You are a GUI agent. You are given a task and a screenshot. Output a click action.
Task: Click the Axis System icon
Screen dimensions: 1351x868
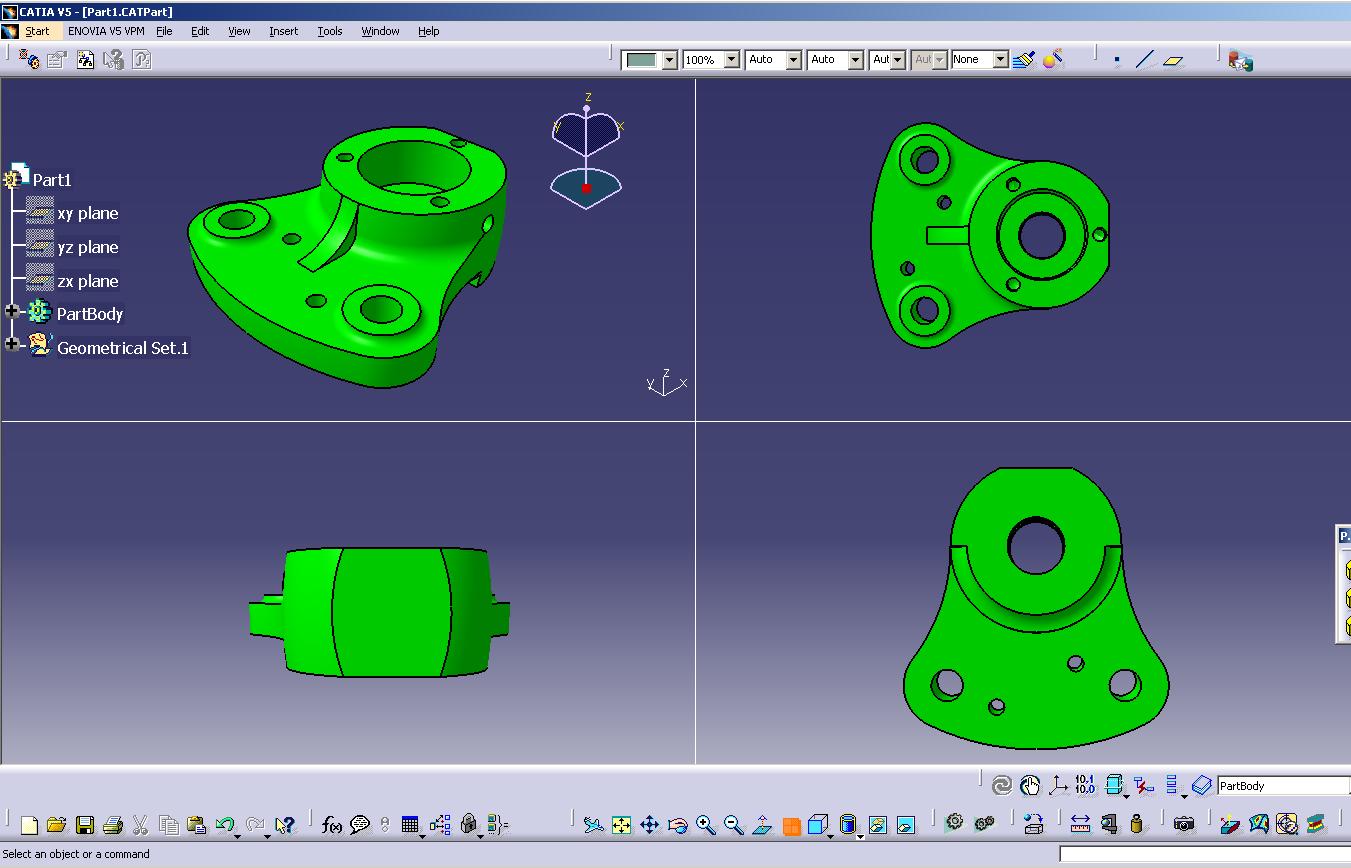pyautogui.click(x=1059, y=786)
